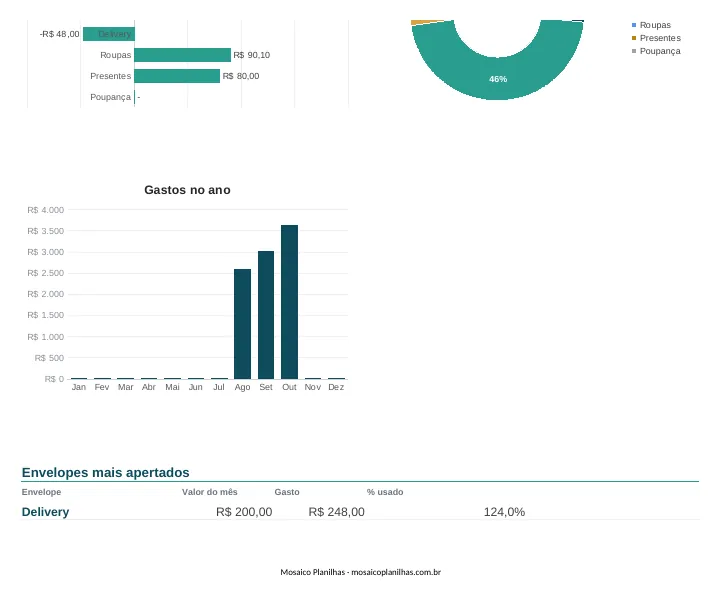Click the blue Roupas legend swatch
The image size is (719, 597).
[634, 25]
